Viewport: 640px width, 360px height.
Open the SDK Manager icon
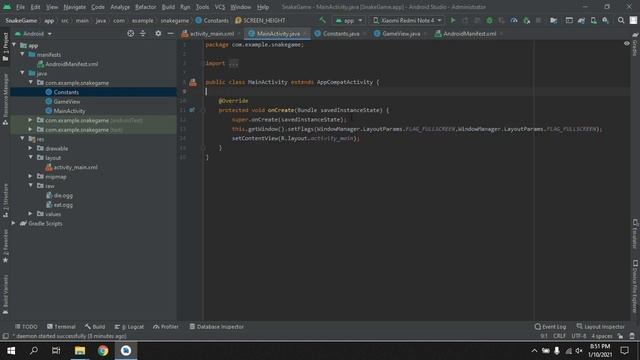(606, 20)
